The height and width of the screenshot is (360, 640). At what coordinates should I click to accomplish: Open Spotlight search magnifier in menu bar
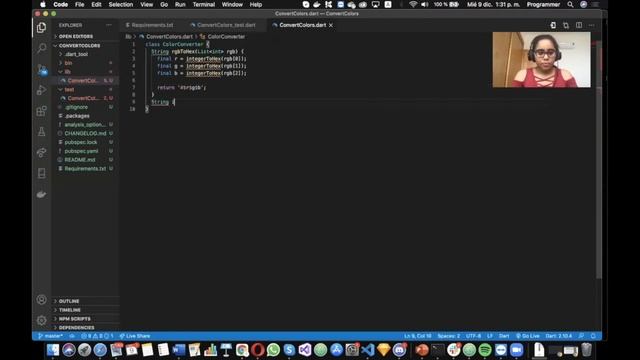(x=570, y=4)
